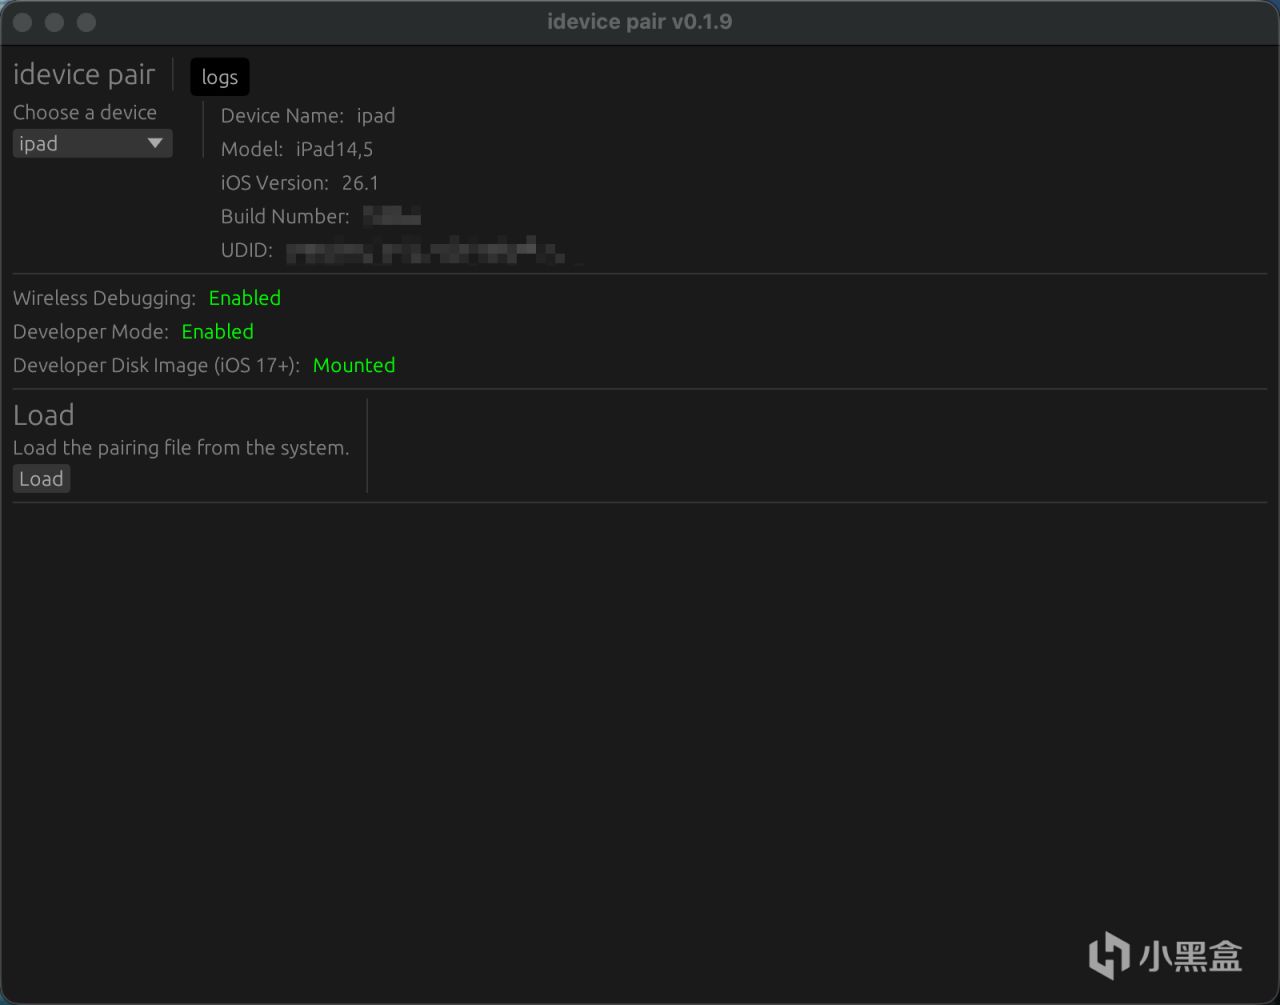Maximize the idevice pair window
This screenshot has width=1280, height=1005.
pyautogui.click(x=86, y=22)
